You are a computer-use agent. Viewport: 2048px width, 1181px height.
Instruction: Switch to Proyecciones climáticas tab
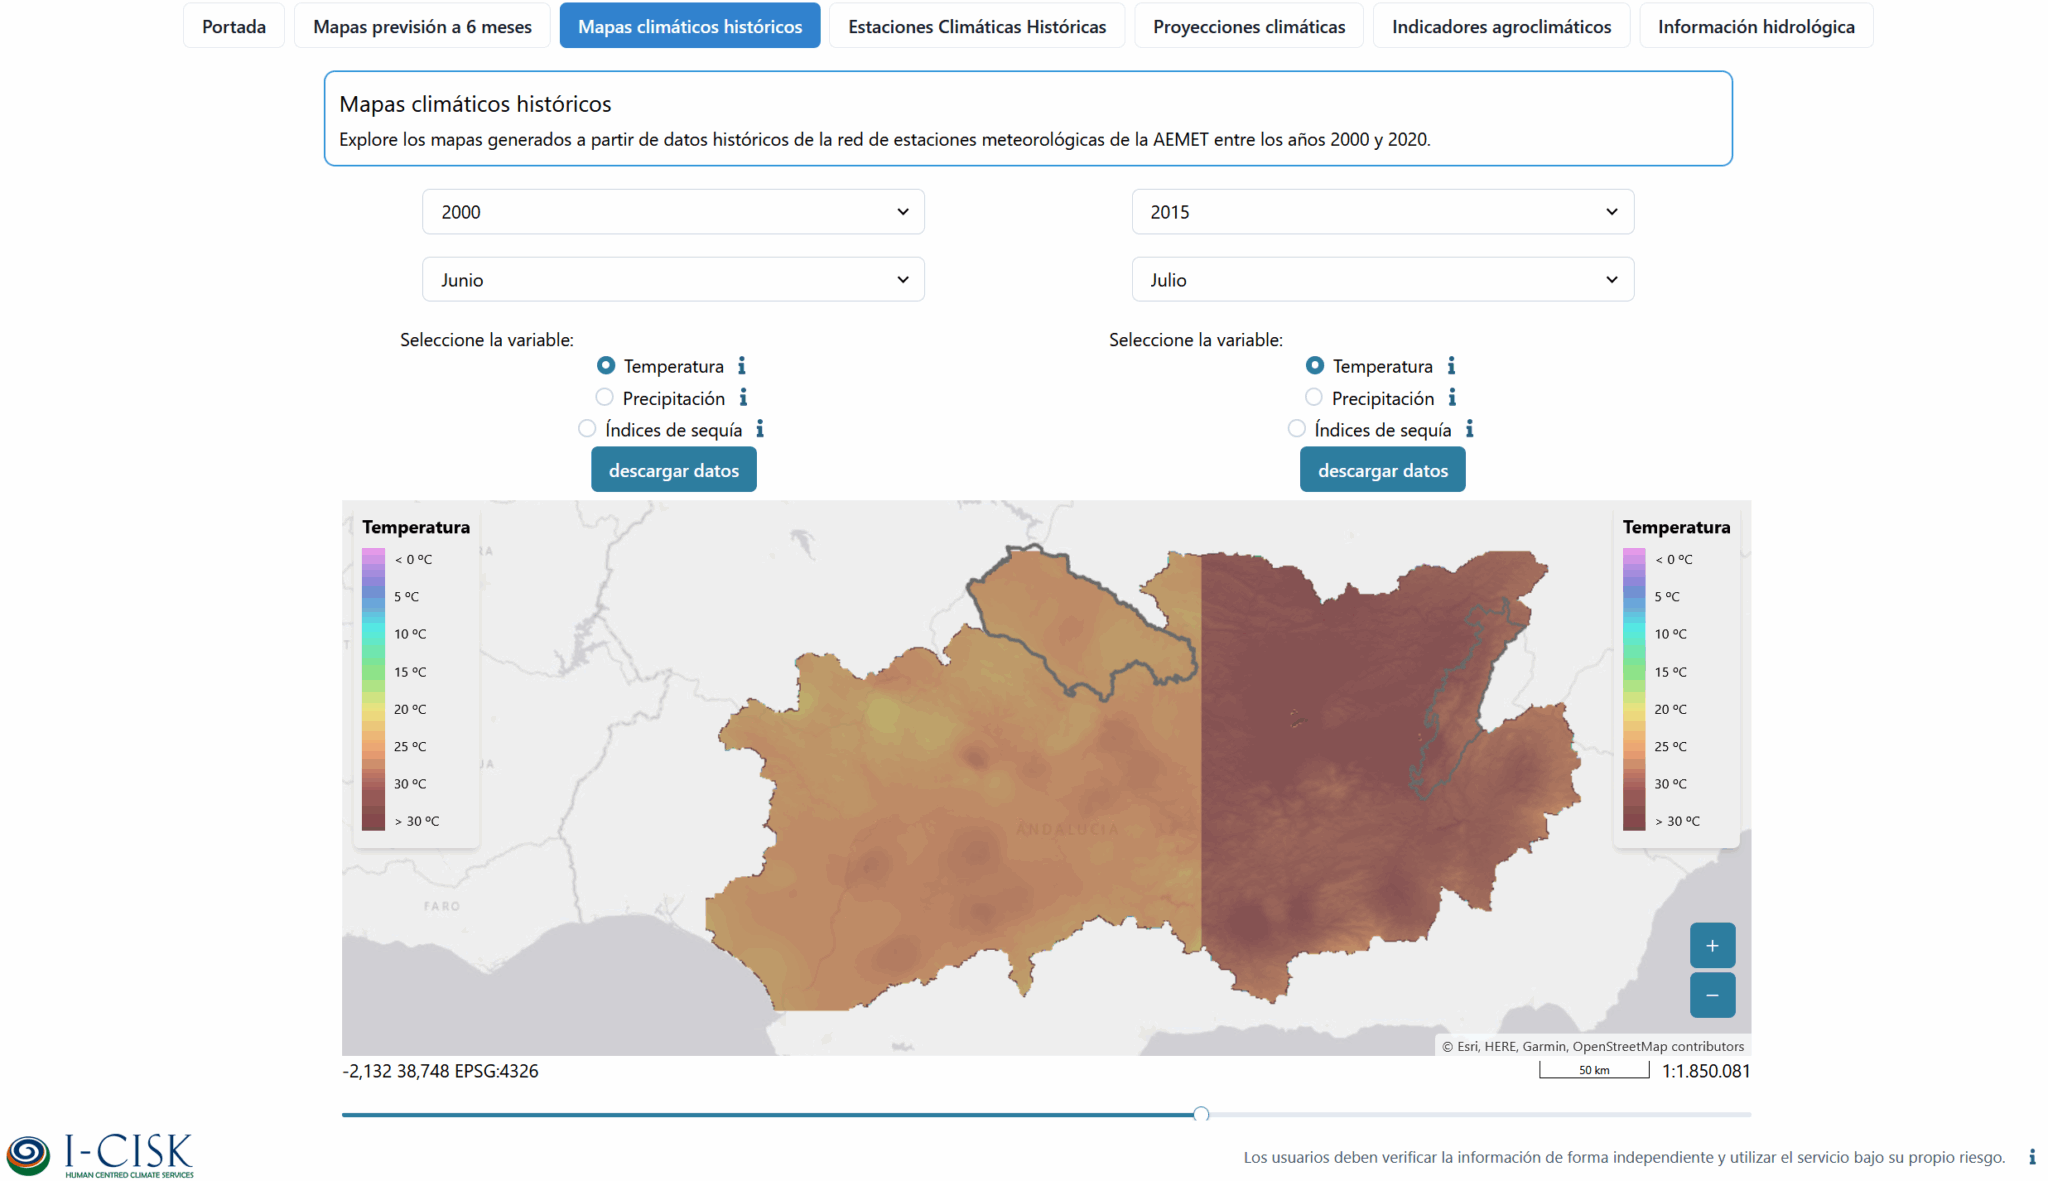(x=1248, y=26)
